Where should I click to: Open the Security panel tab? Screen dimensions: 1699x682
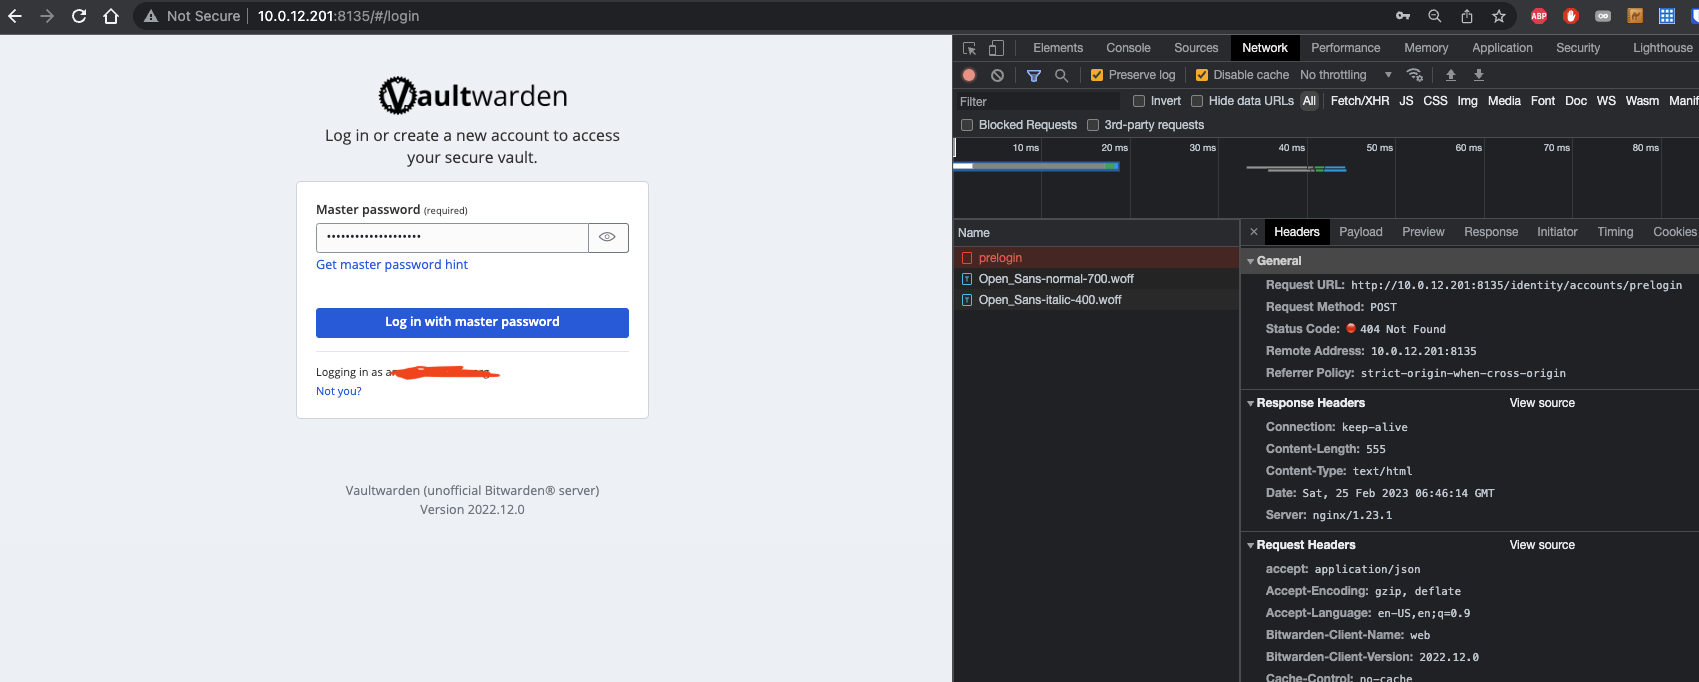[1578, 48]
